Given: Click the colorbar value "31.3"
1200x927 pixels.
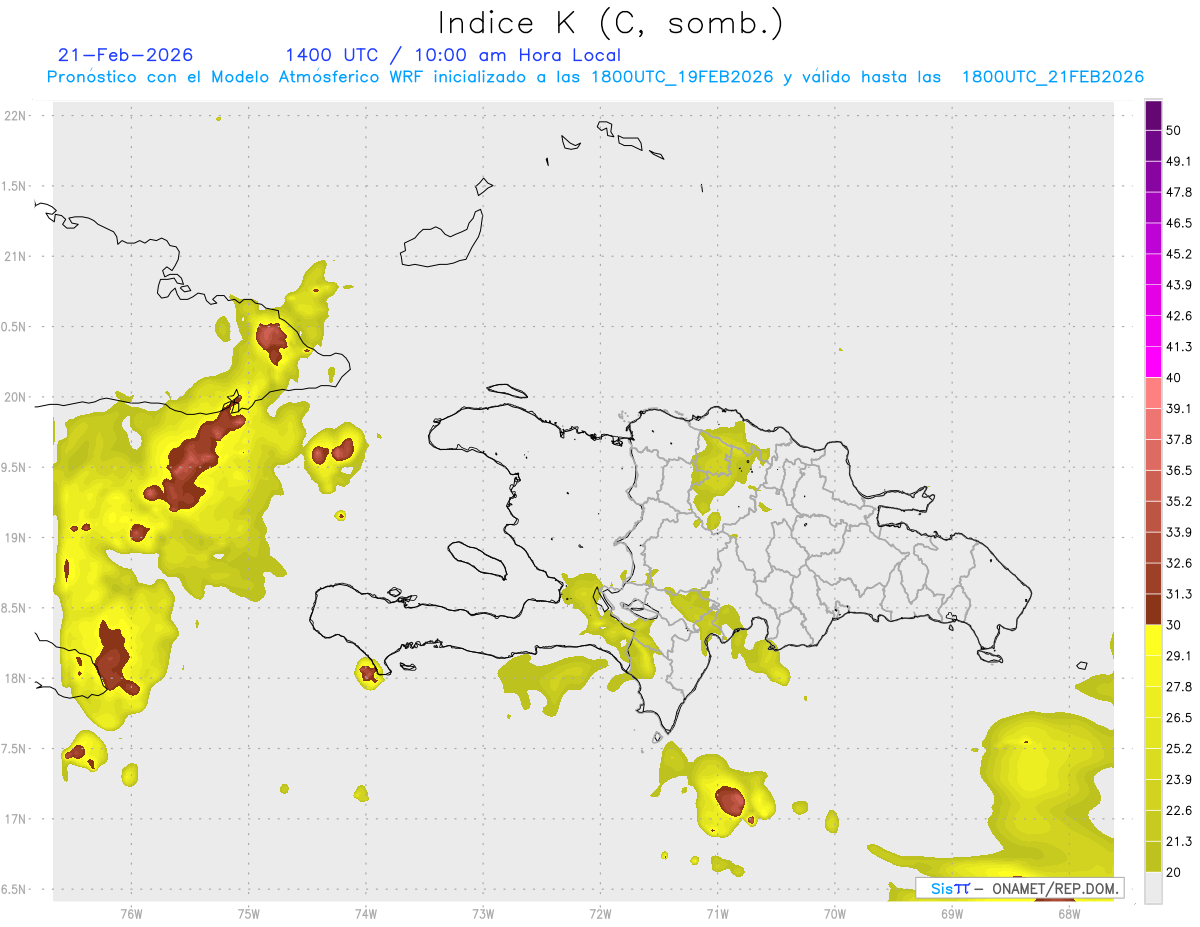Looking at the screenshot, I should [x=1179, y=594].
